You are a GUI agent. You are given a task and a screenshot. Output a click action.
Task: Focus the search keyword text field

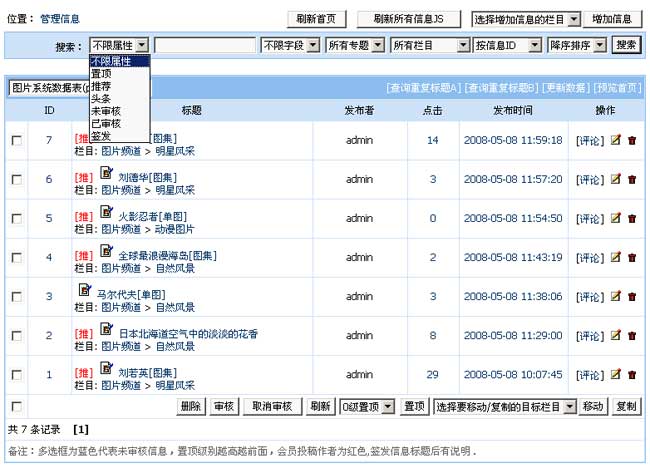[x=205, y=45]
